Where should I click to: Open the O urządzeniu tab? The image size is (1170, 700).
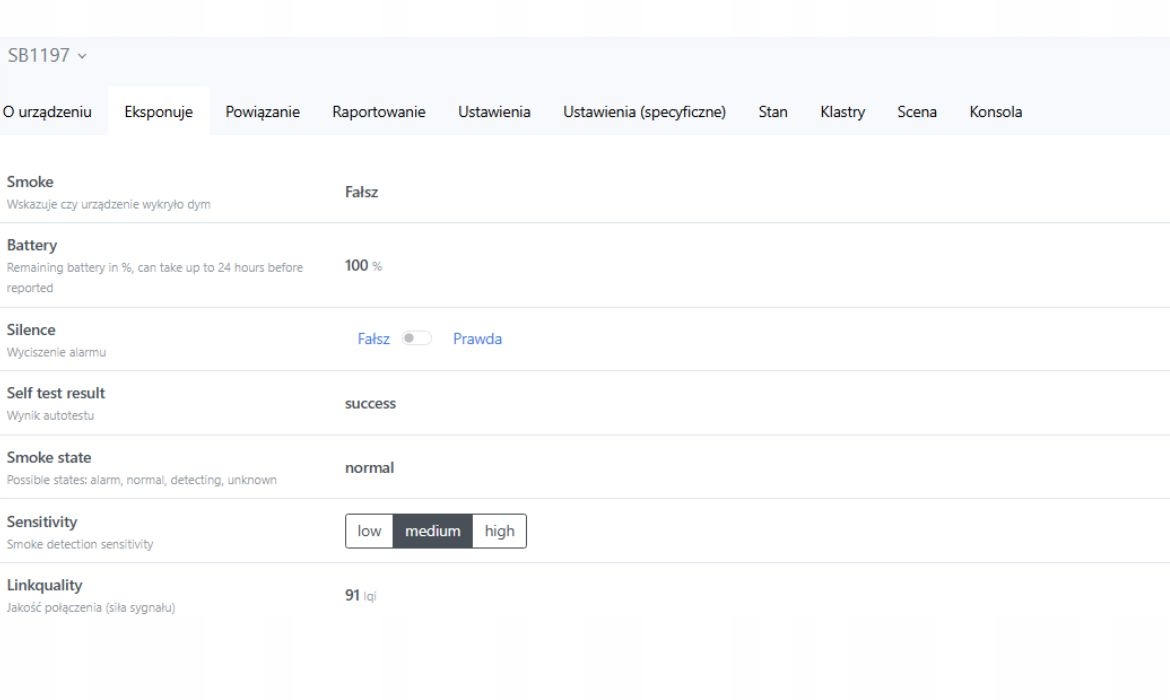coord(47,112)
